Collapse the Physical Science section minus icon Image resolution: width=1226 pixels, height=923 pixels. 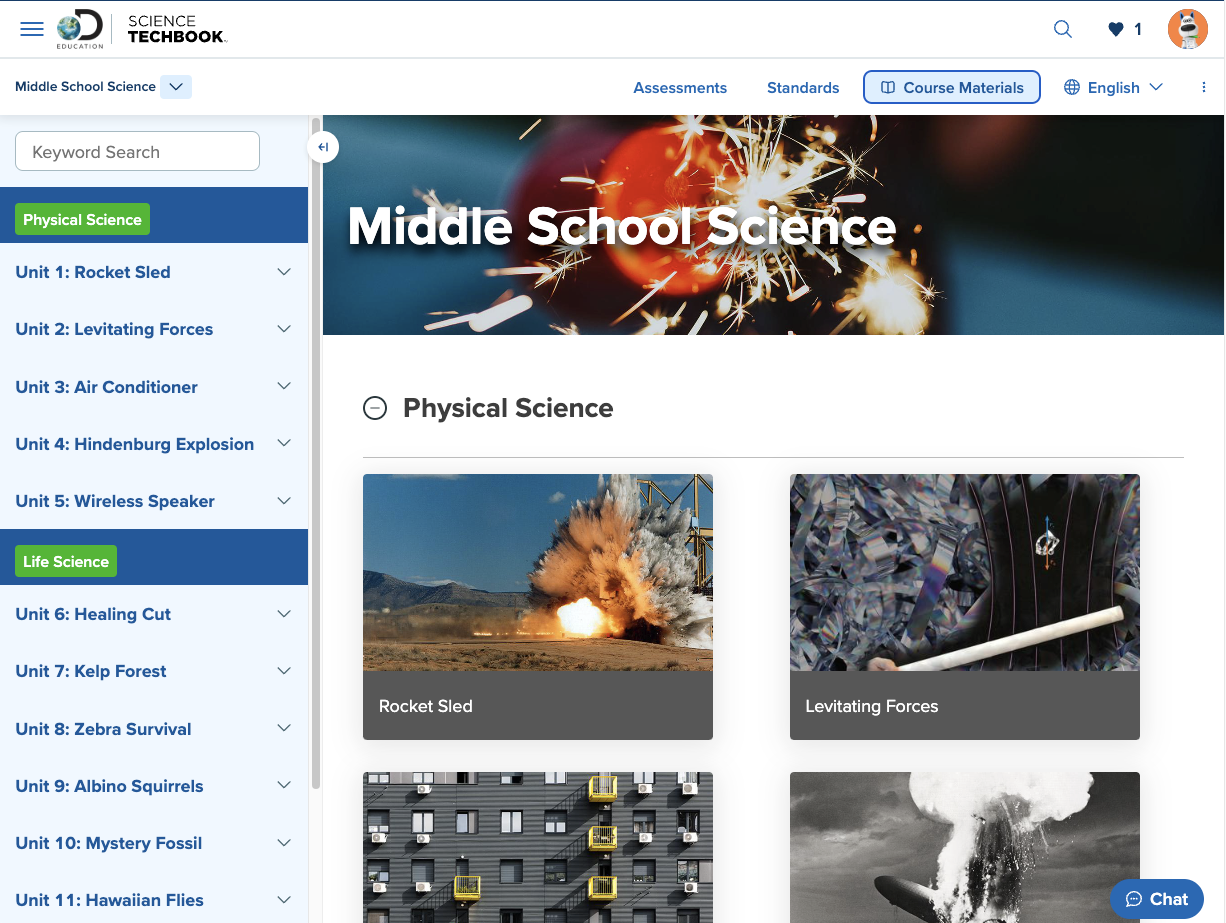[375, 408]
